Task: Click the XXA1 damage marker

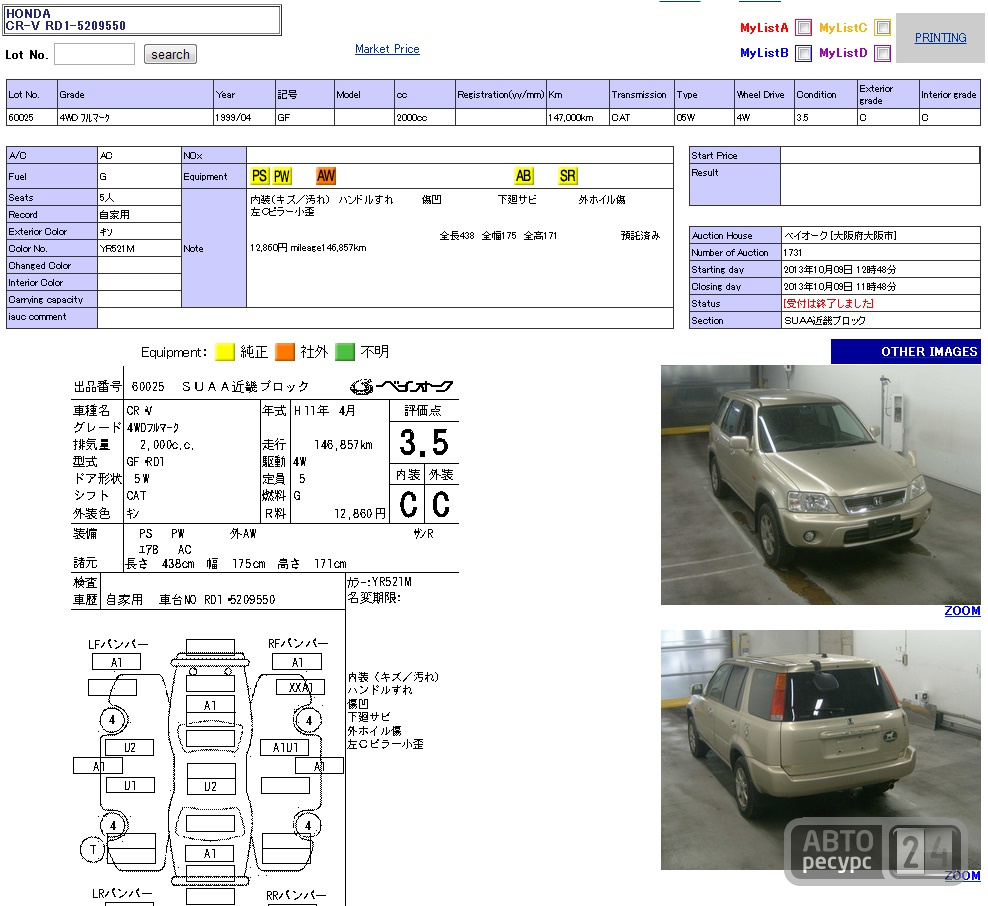Action: (301, 687)
